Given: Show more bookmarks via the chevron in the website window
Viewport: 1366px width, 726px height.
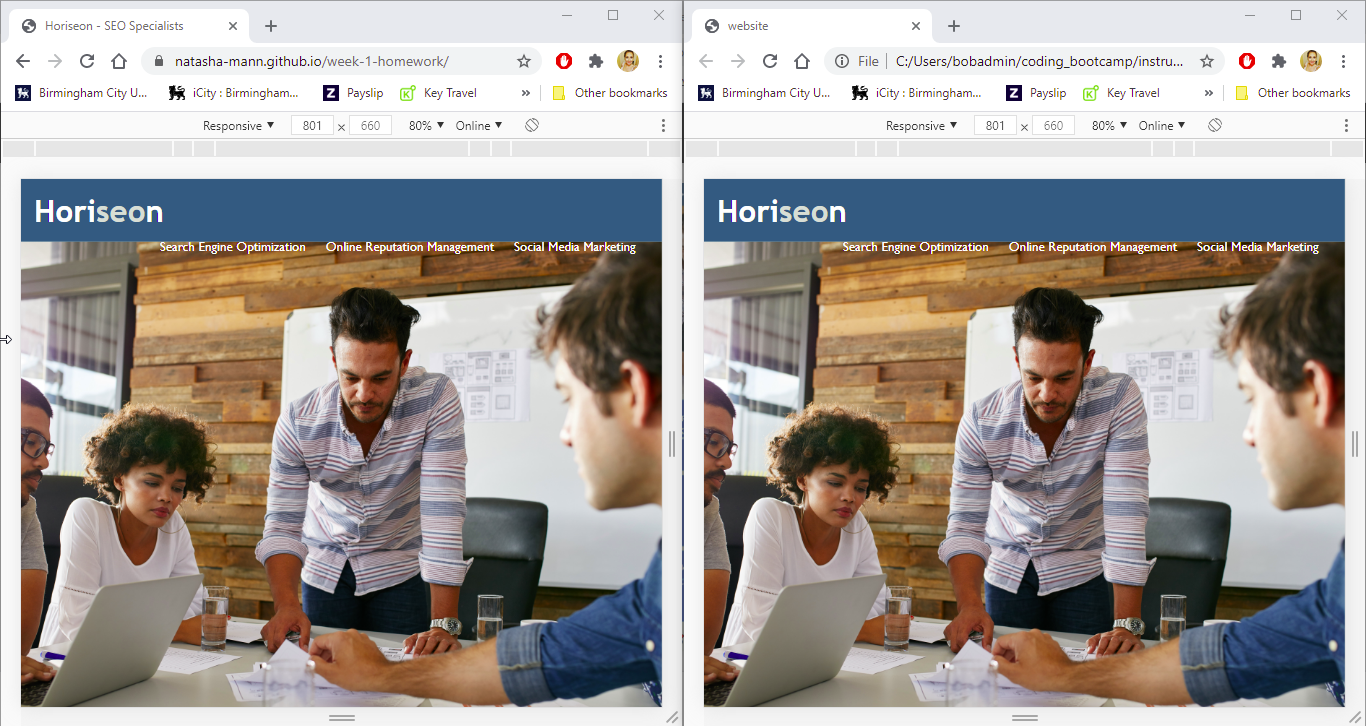Looking at the screenshot, I should (1209, 93).
